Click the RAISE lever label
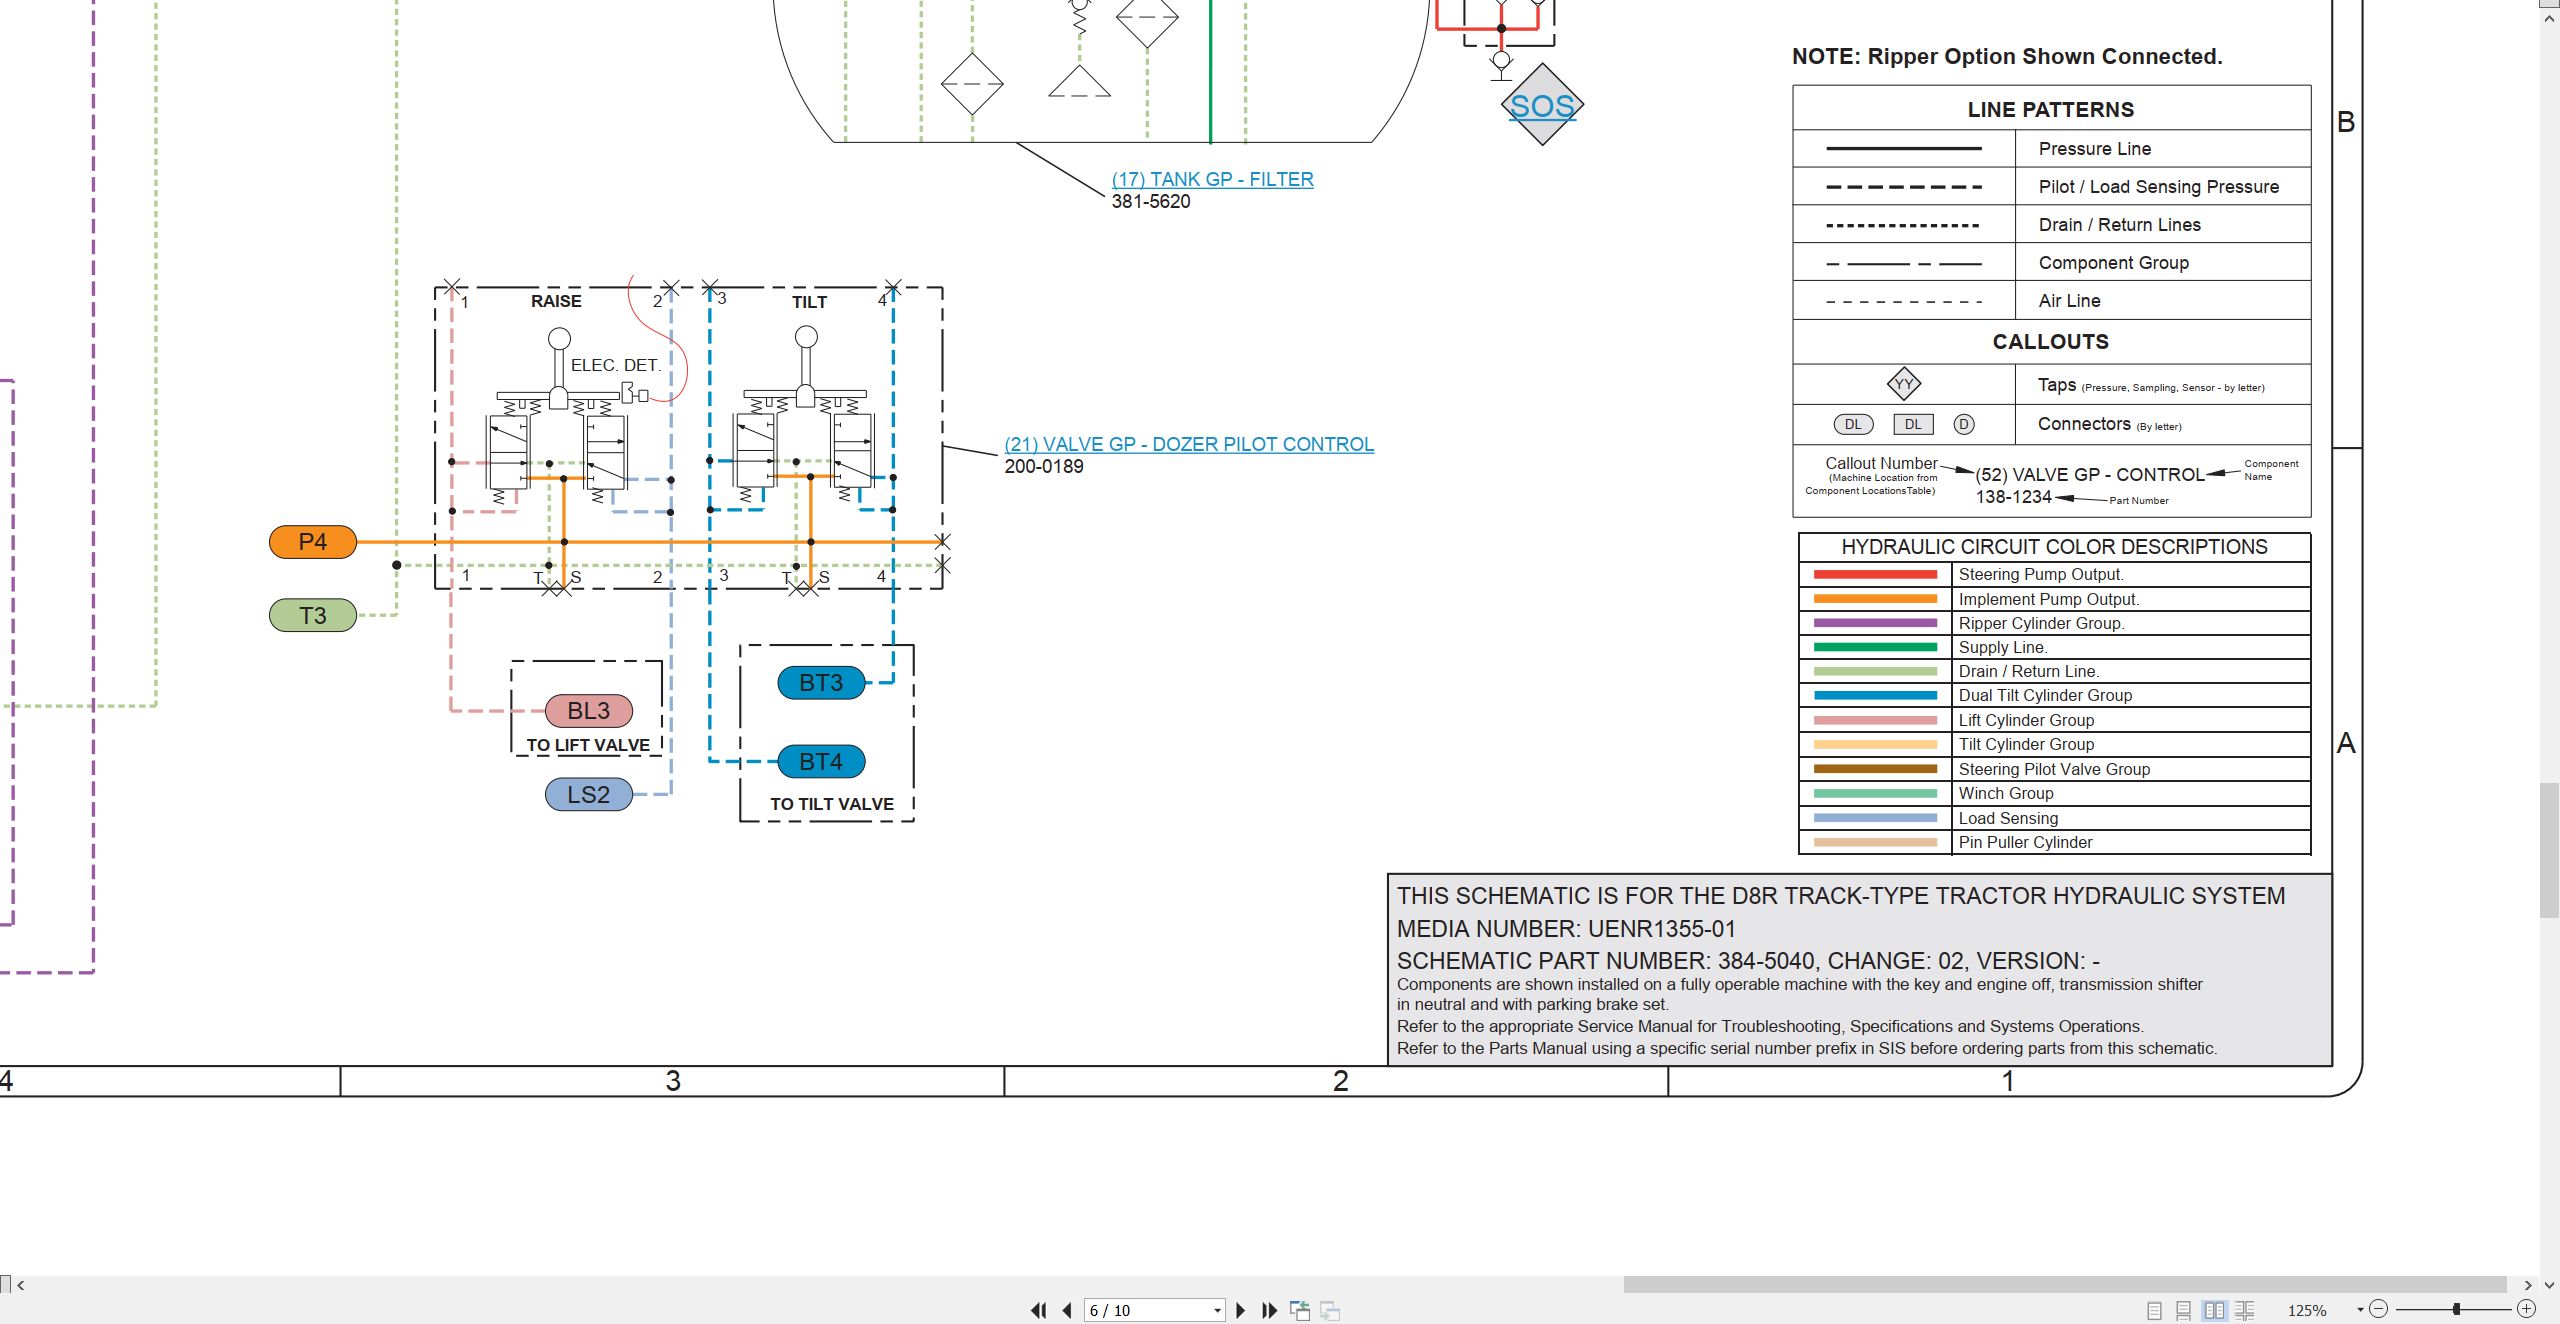 click(556, 301)
